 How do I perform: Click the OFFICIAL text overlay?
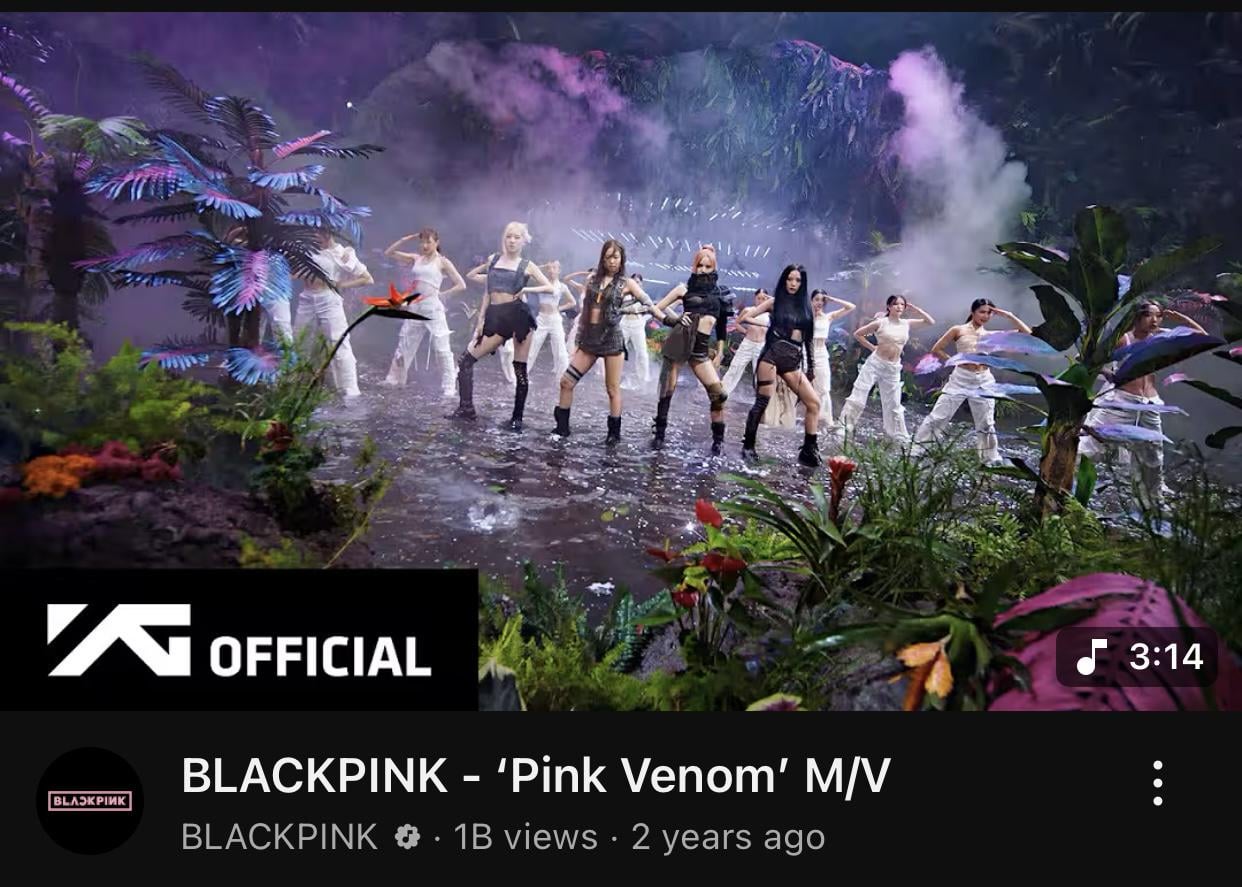320,656
